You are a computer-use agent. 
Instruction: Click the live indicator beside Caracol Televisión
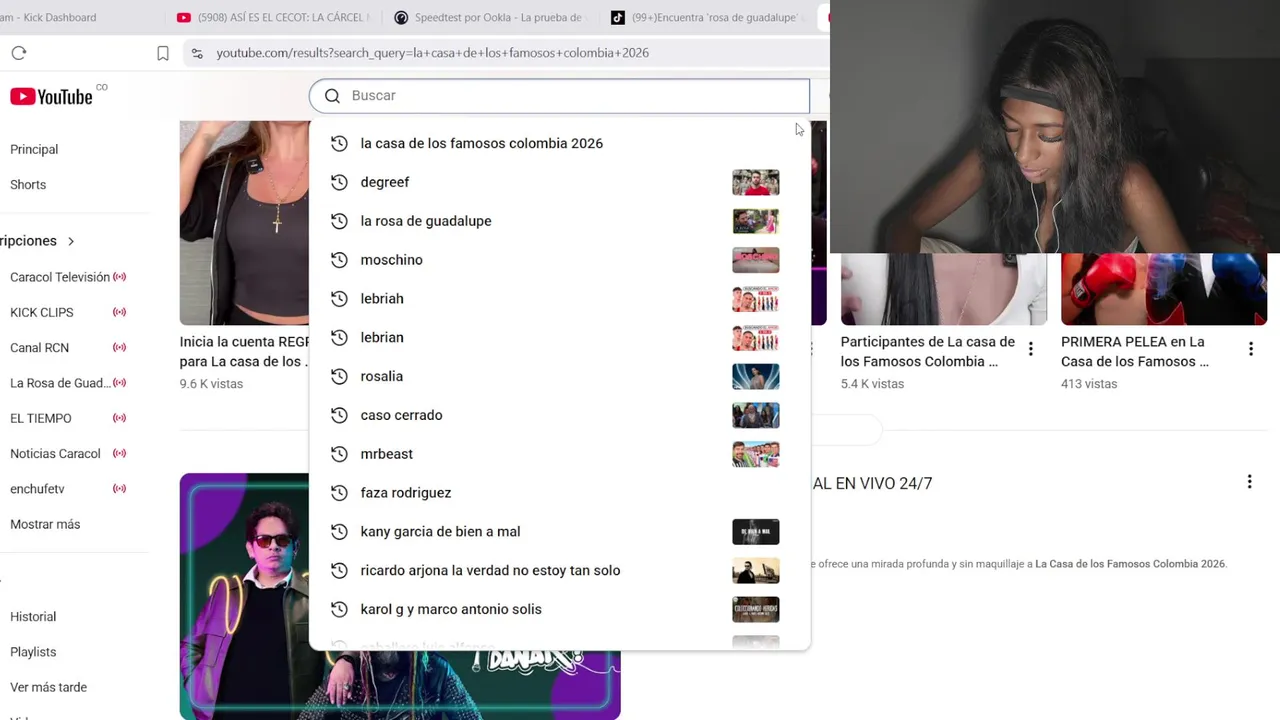(x=120, y=277)
